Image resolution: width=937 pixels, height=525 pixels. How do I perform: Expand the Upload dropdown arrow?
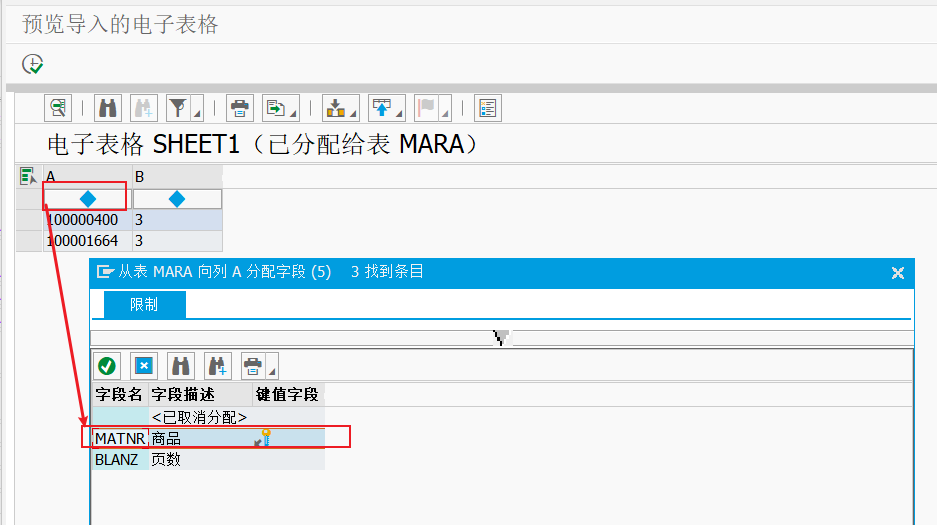pyautogui.click(x=400, y=112)
